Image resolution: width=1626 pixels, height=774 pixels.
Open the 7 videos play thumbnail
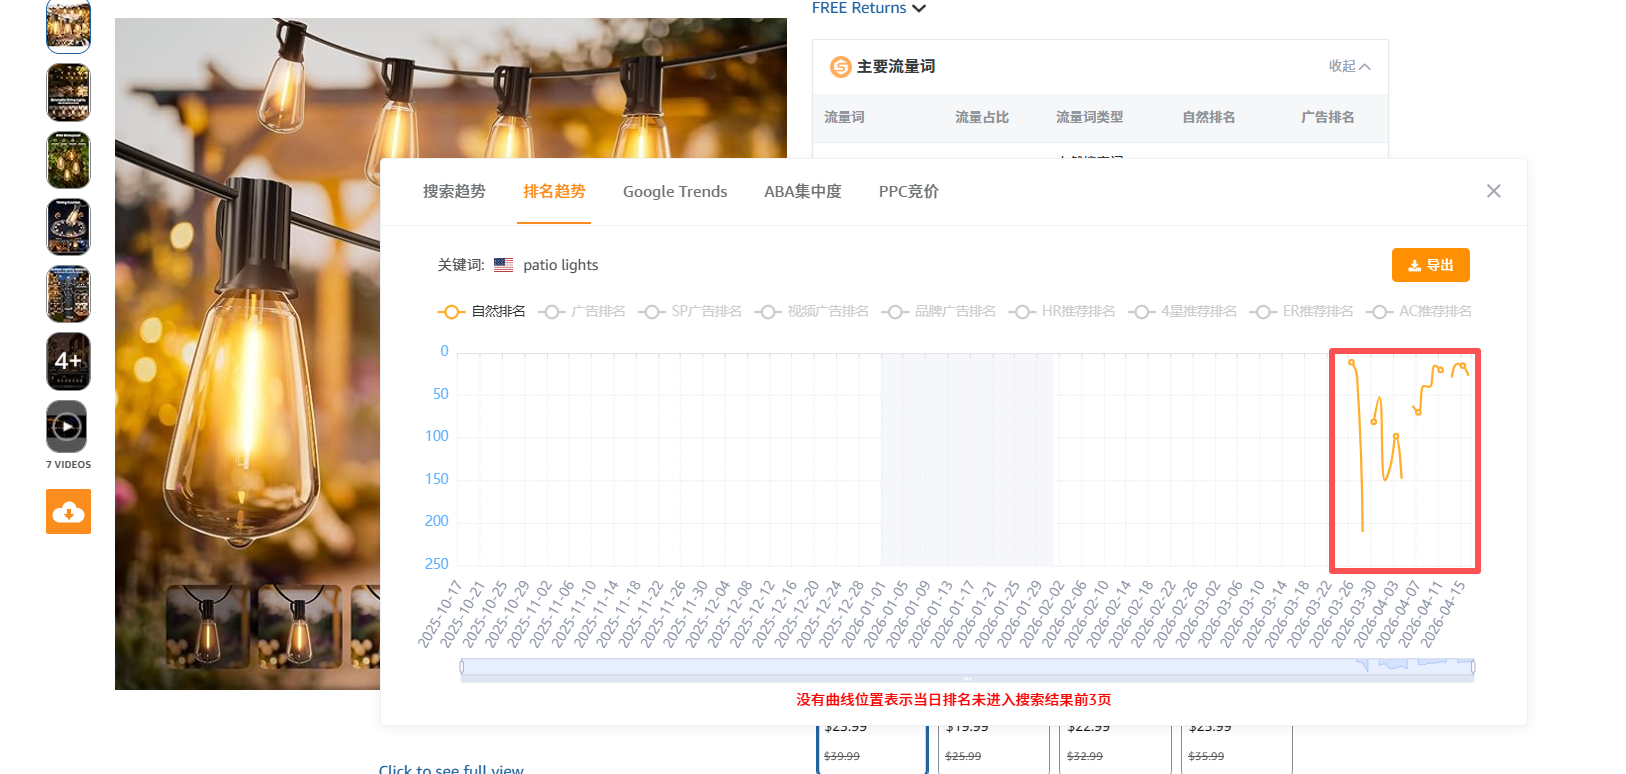(67, 427)
